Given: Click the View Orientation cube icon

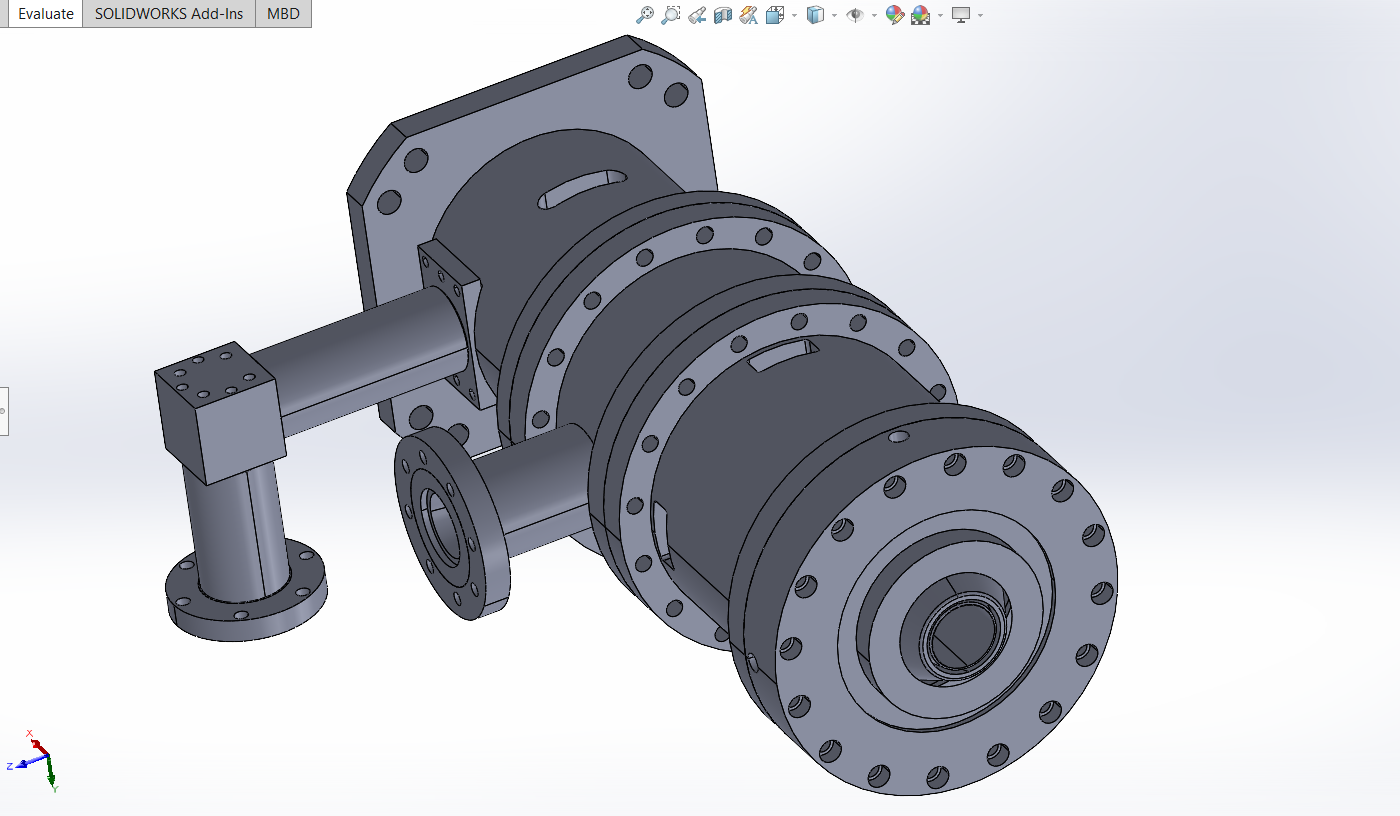Looking at the screenshot, I should pyautogui.click(x=775, y=15).
